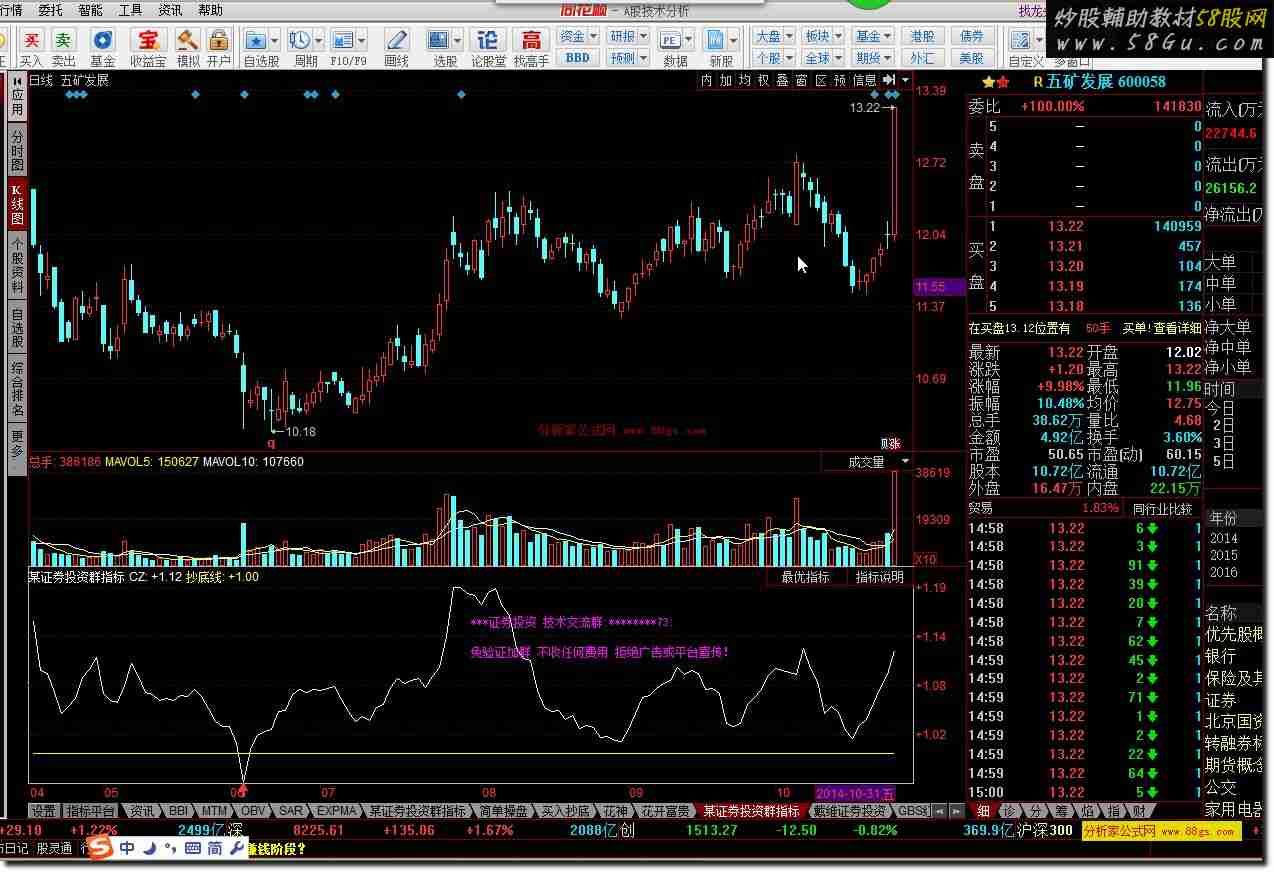1274x872 pixels.
Task: Toggle the 权 adjustment option
Action: point(764,80)
